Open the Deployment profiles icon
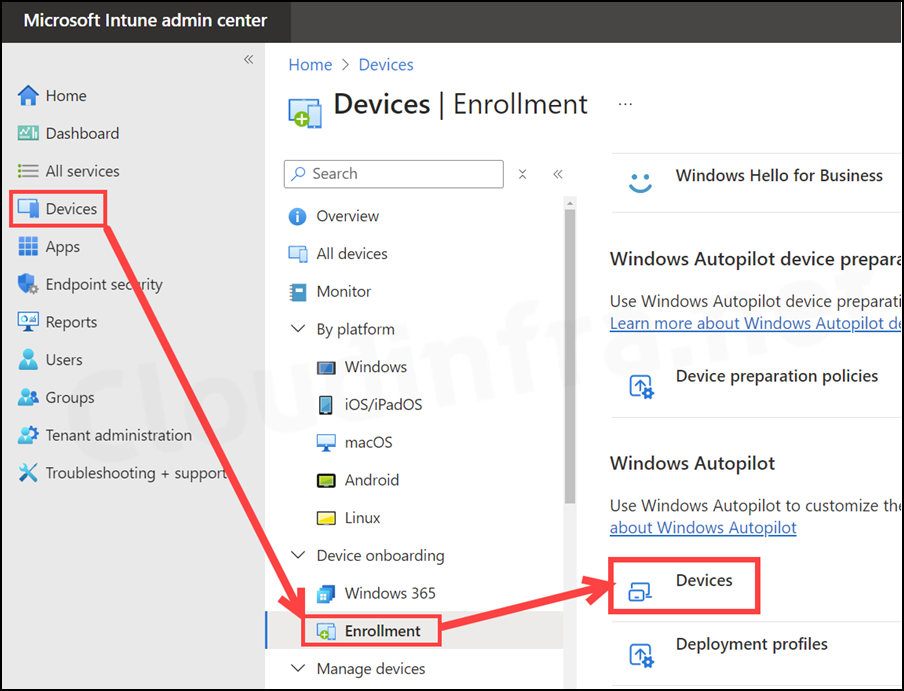The image size is (904, 691). pyautogui.click(x=641, y=655)
